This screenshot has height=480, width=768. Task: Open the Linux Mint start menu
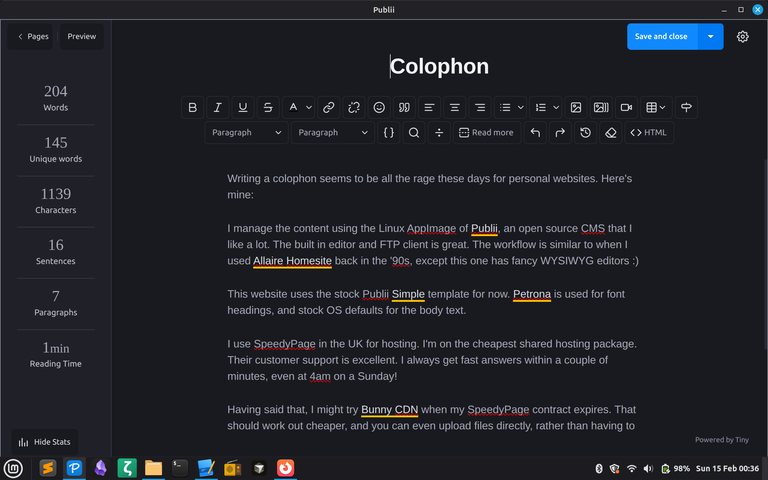(13, 469)
